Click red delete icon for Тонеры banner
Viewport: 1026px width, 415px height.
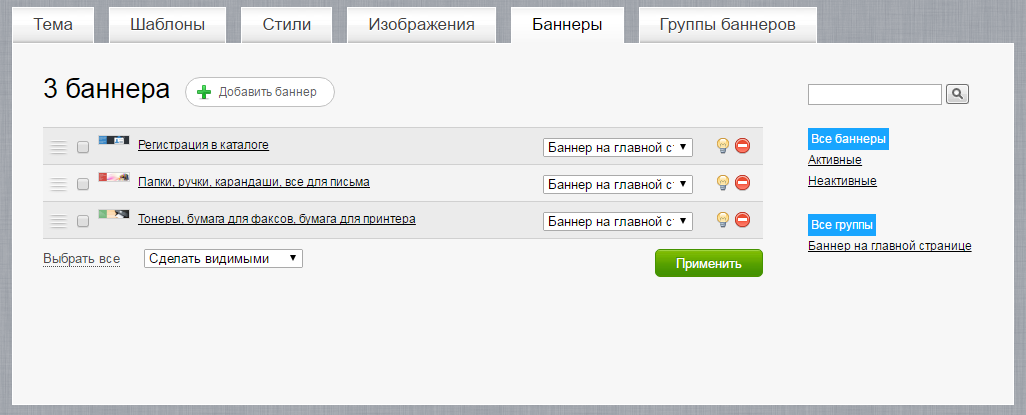click(x=742, y=220)
